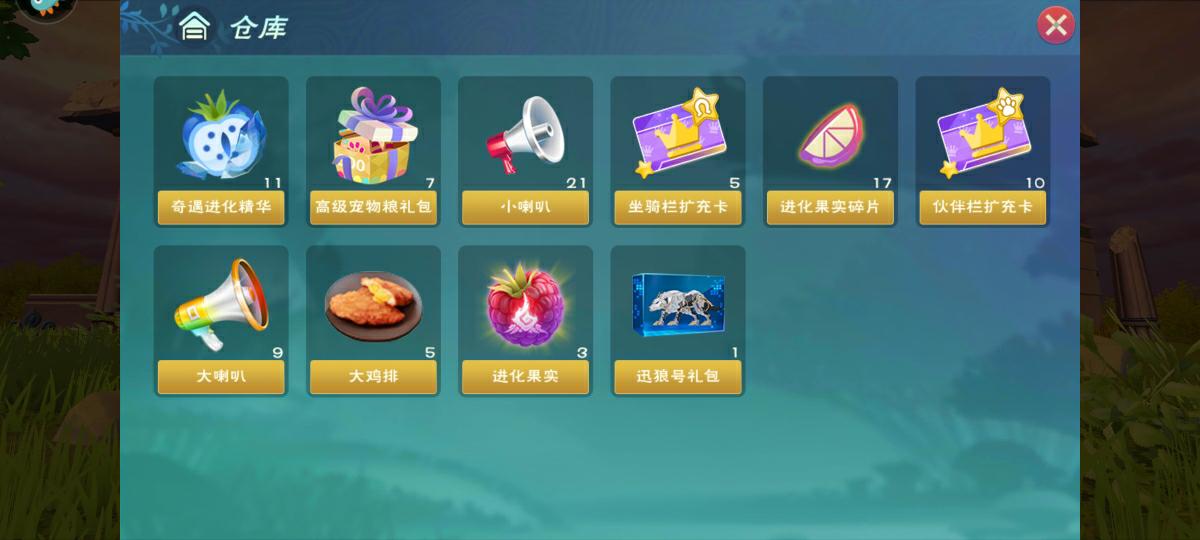1200x540 pixels.
Task: Click the 进化果实碎片 label button
Action: (x=830, y=208)
